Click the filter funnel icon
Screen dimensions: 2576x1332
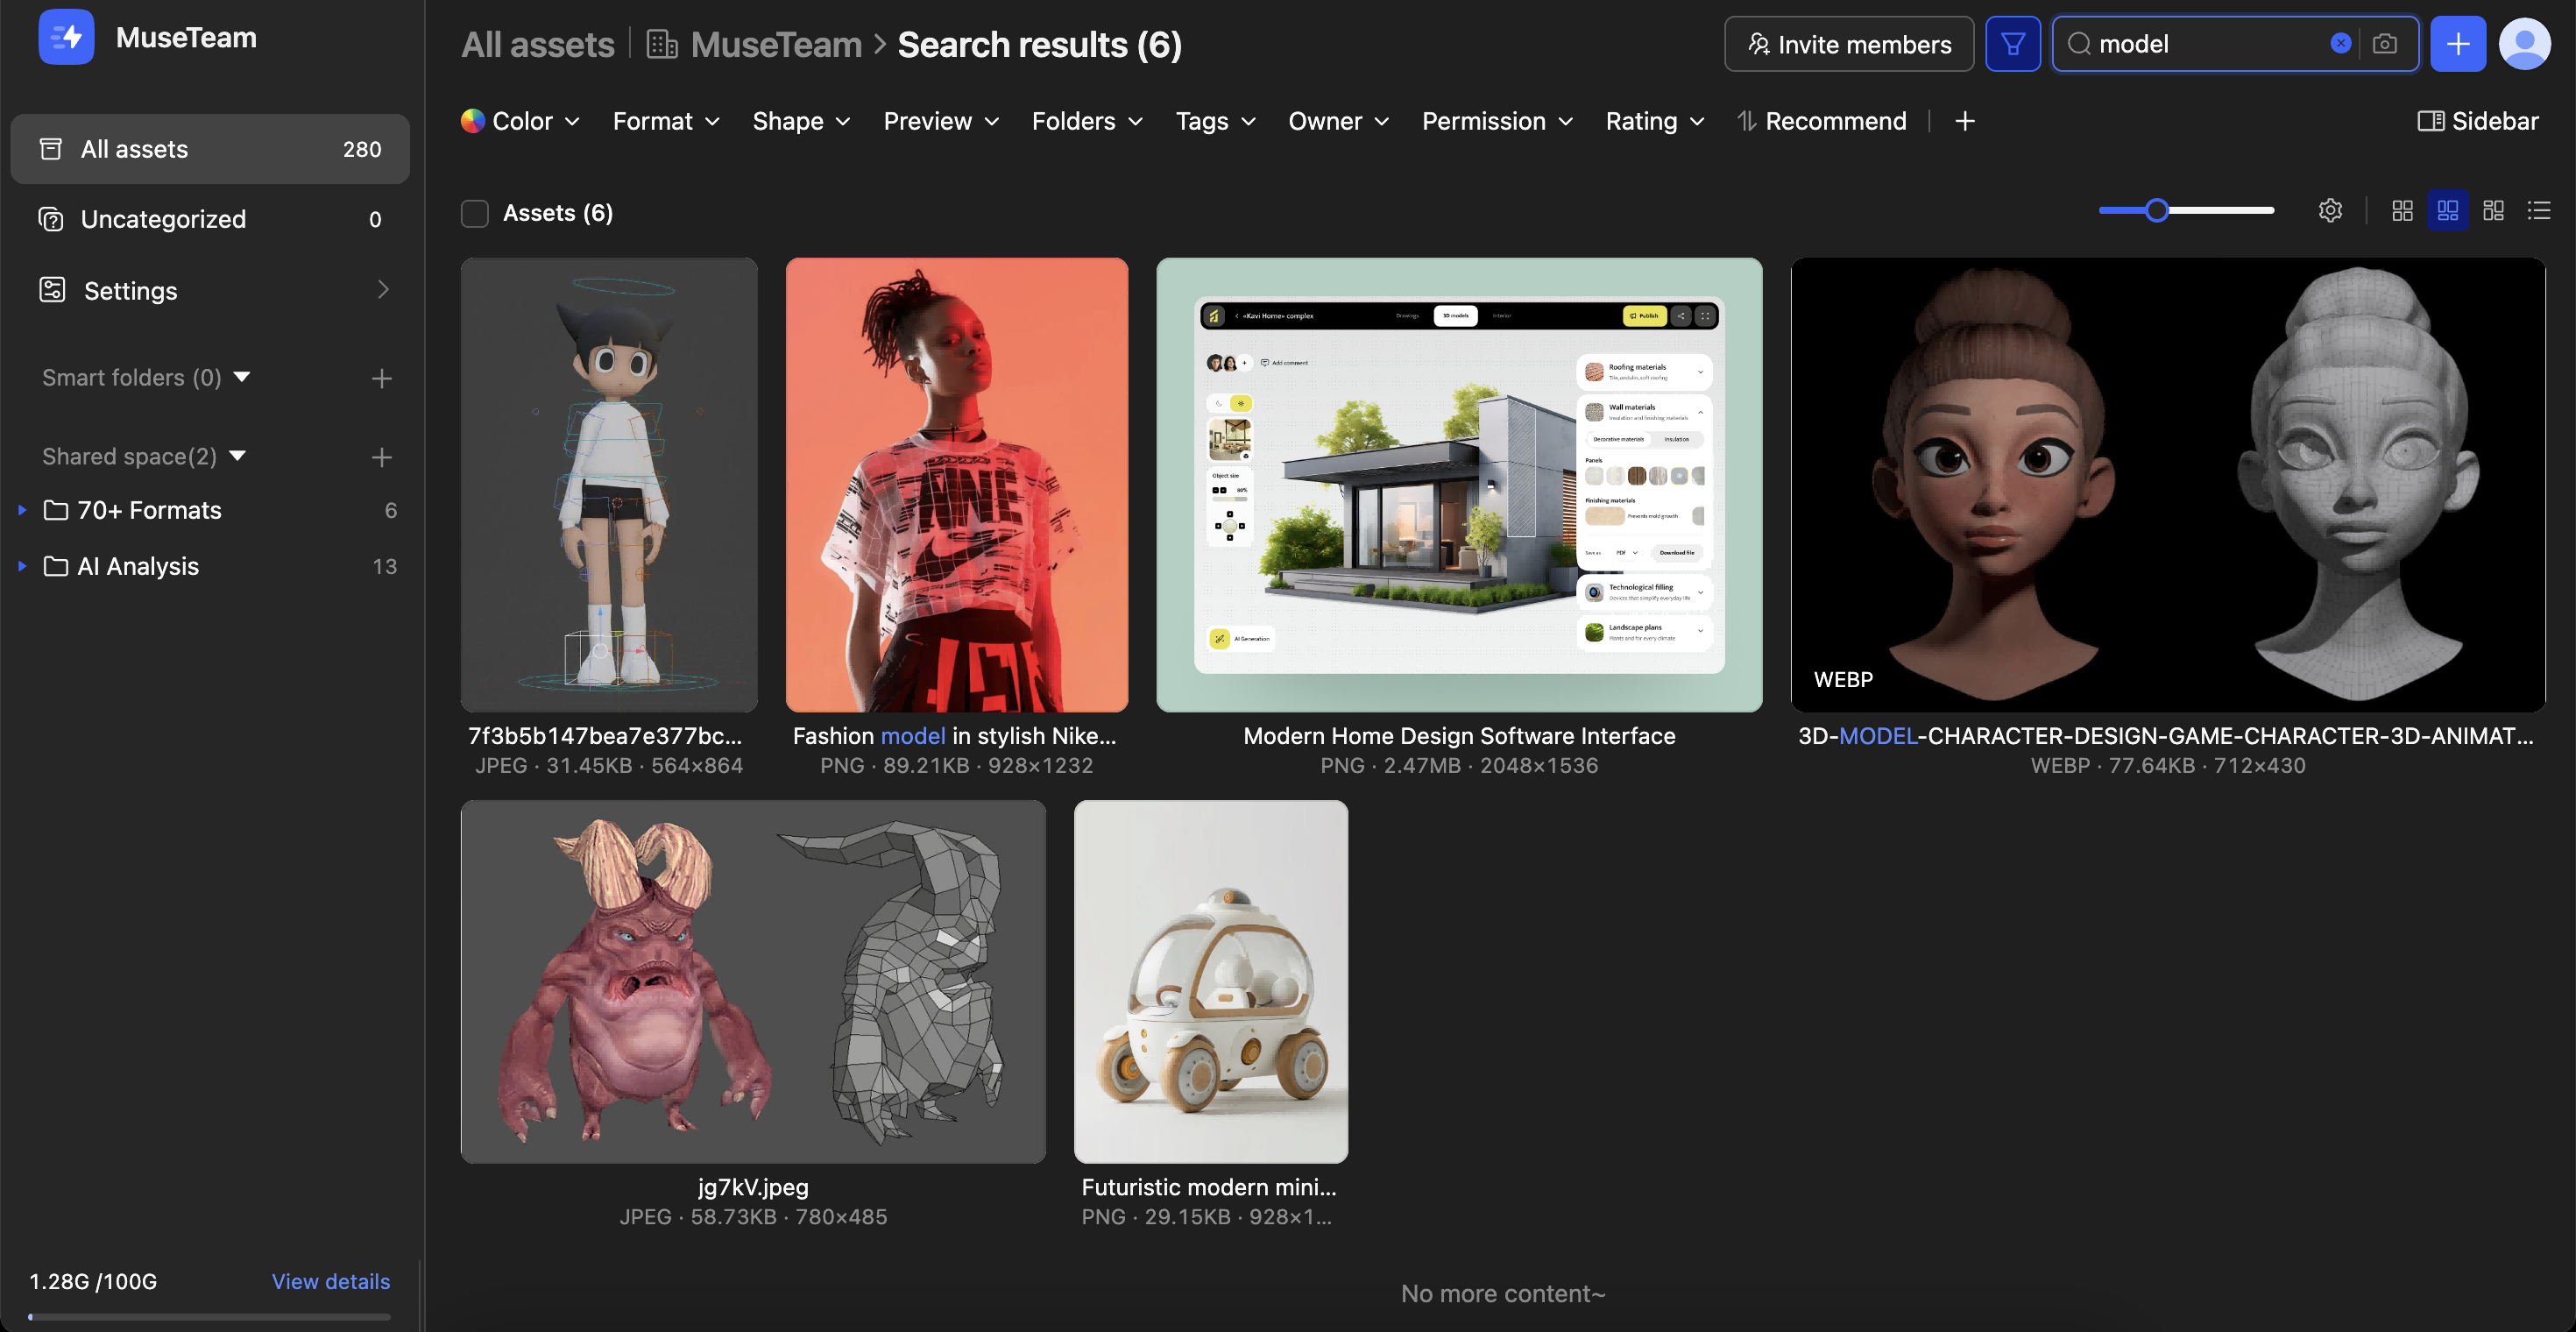pyautogui.click(x=2012, y=44)
